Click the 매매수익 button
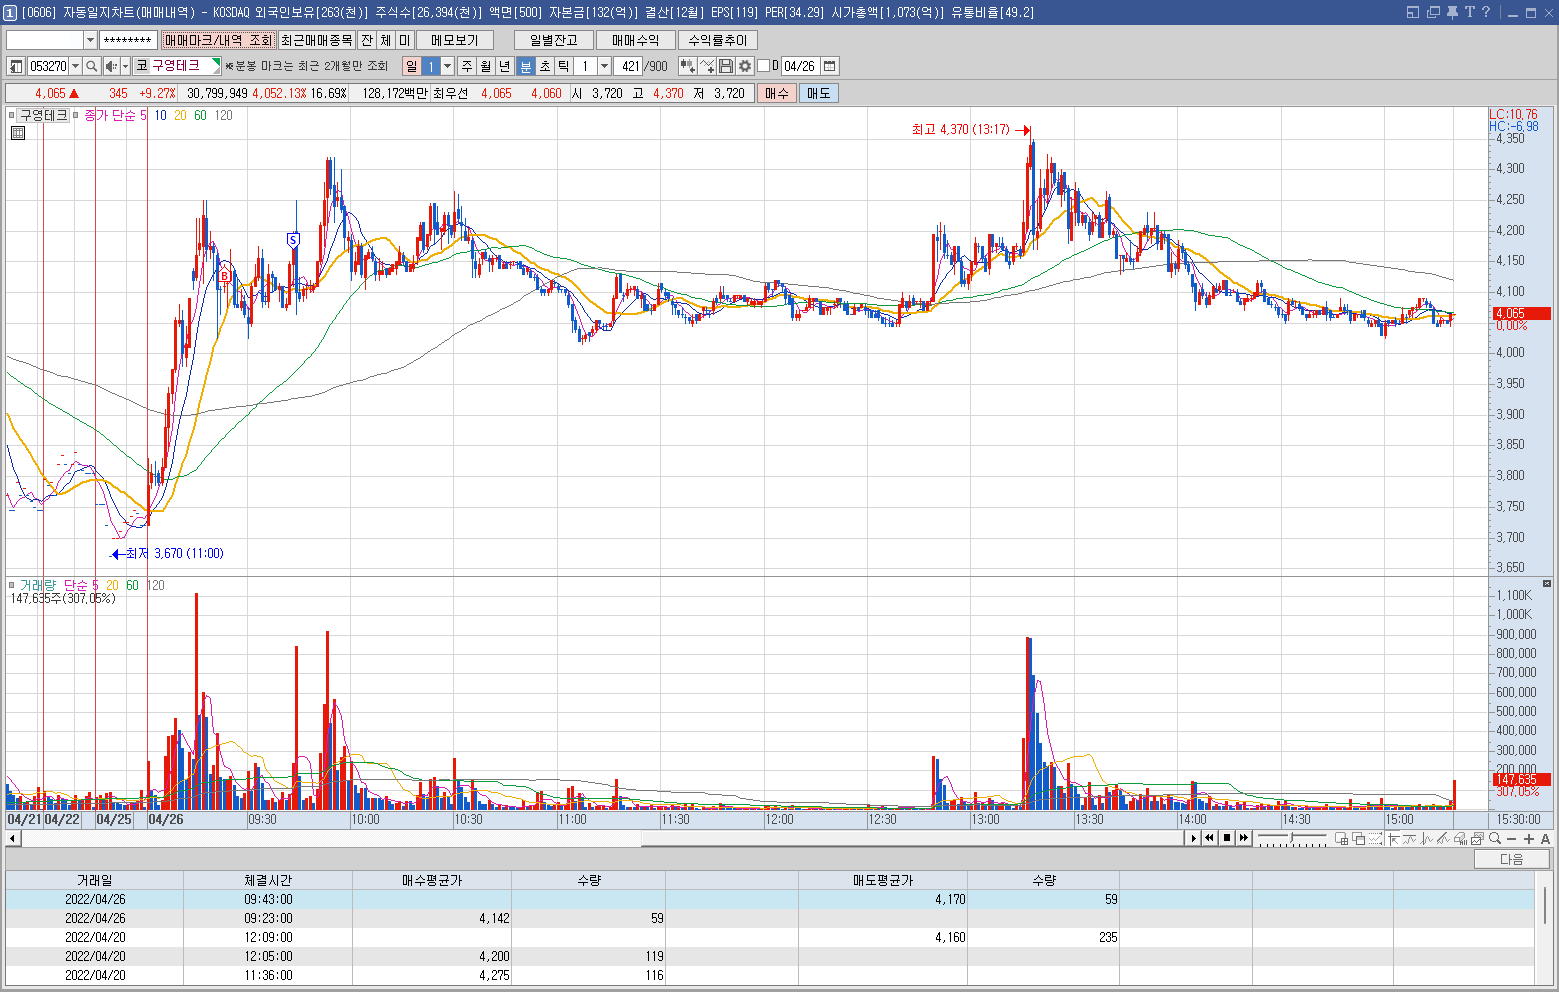This screenshot has width=1559, height=992. point(636,40)
